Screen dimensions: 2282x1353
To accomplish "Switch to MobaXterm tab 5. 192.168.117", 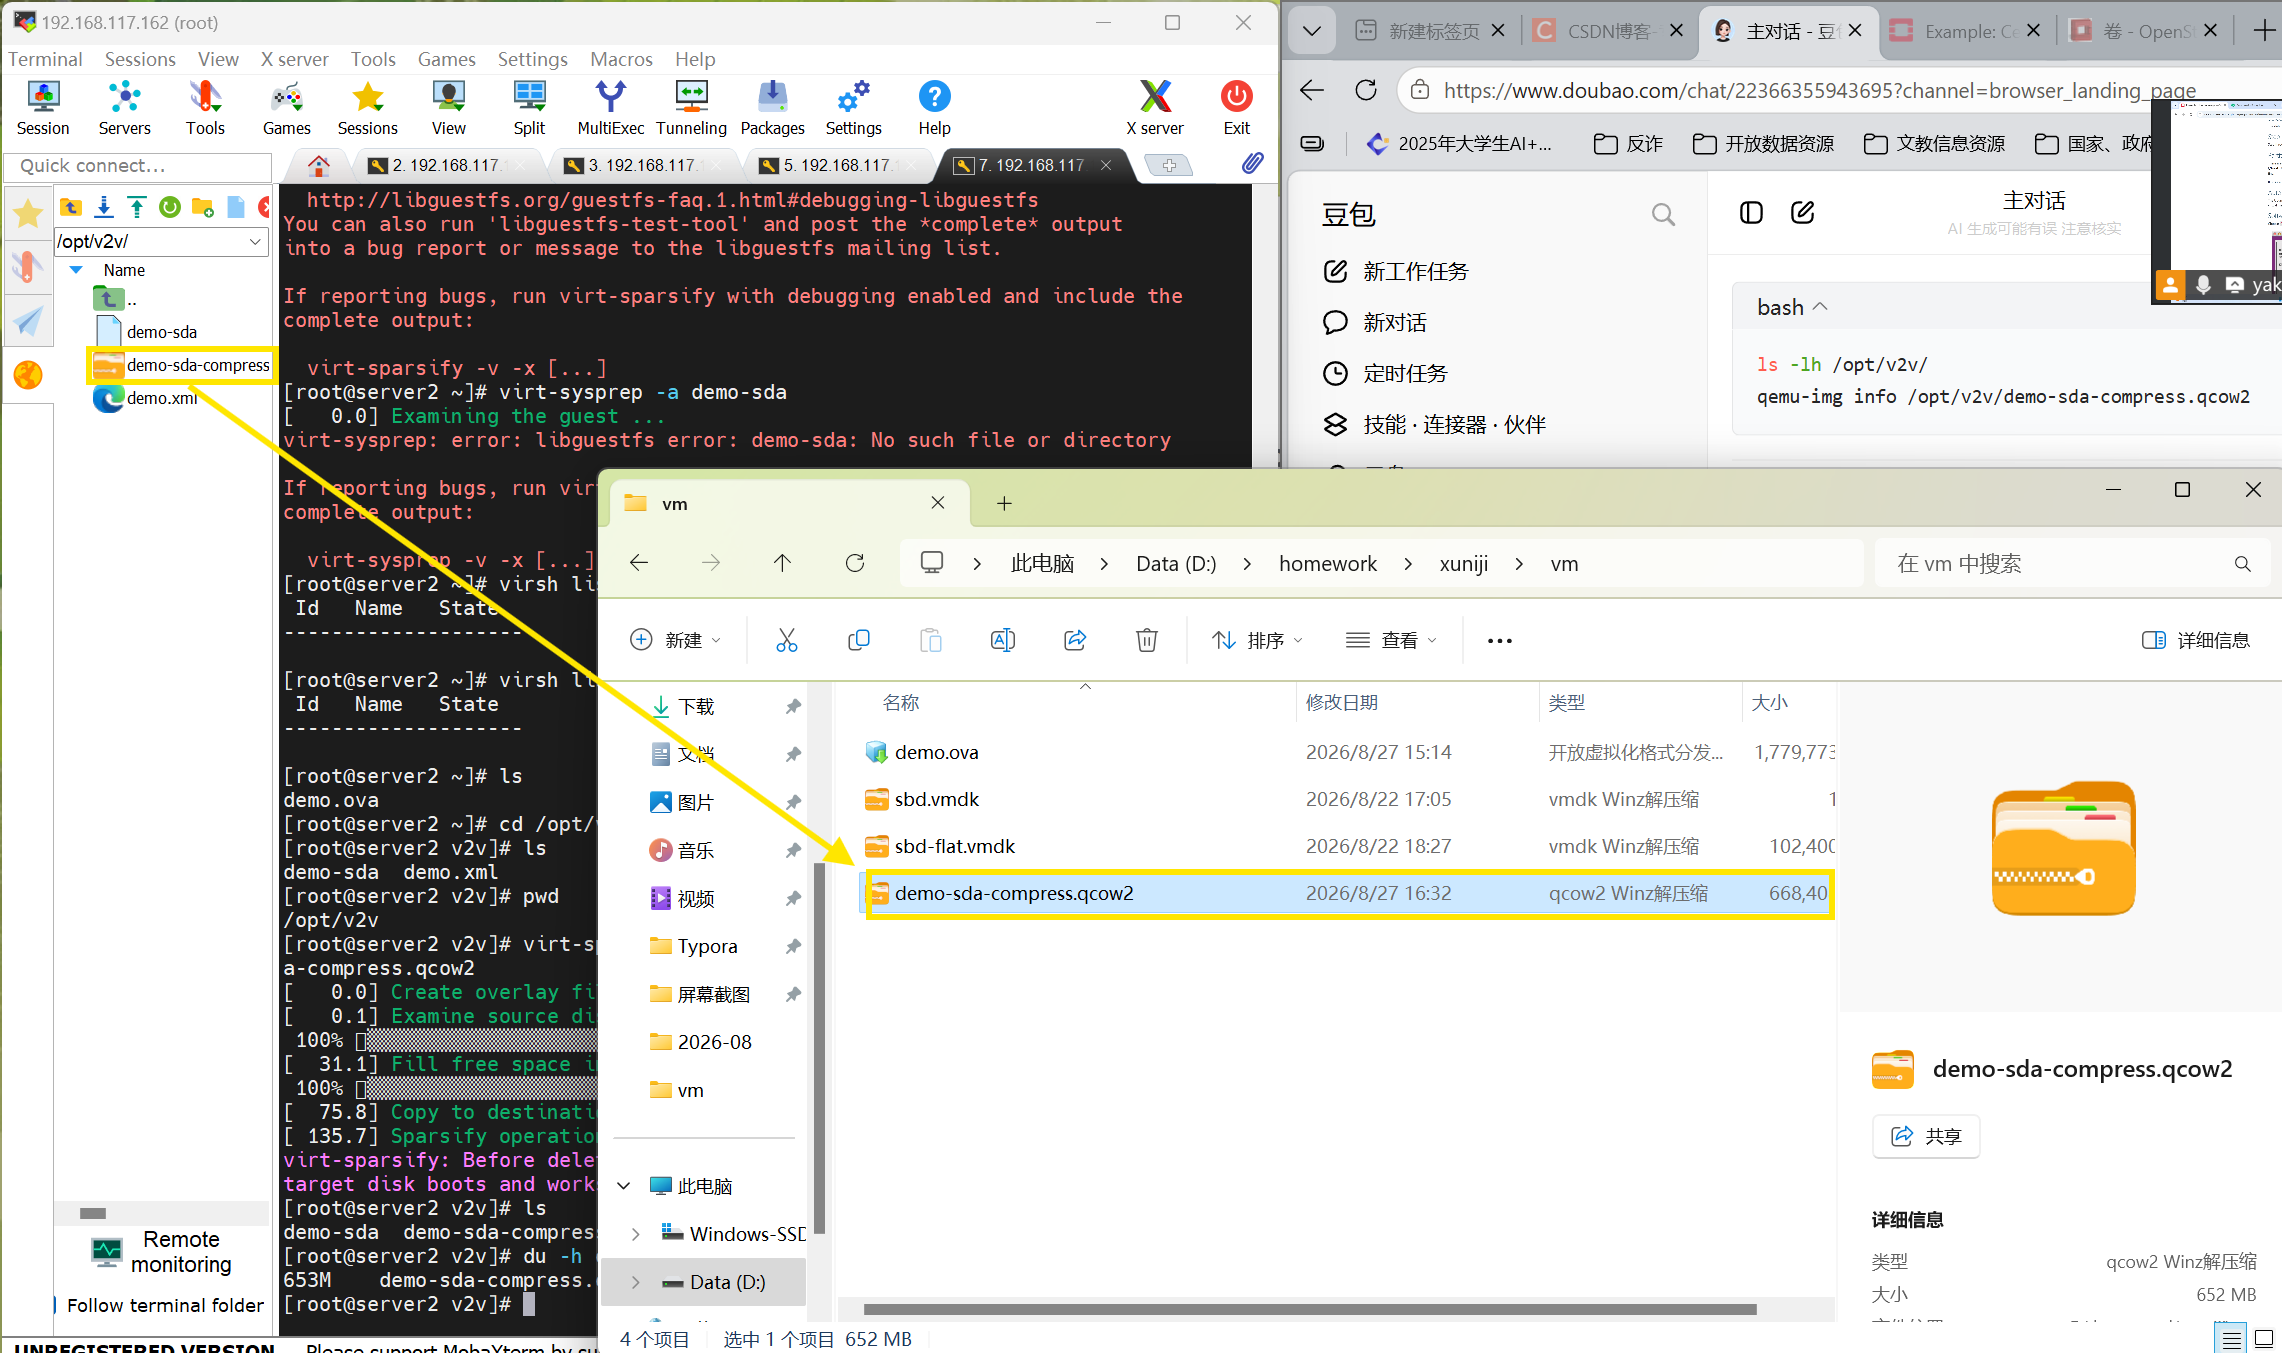I will (x=838, y=165).
